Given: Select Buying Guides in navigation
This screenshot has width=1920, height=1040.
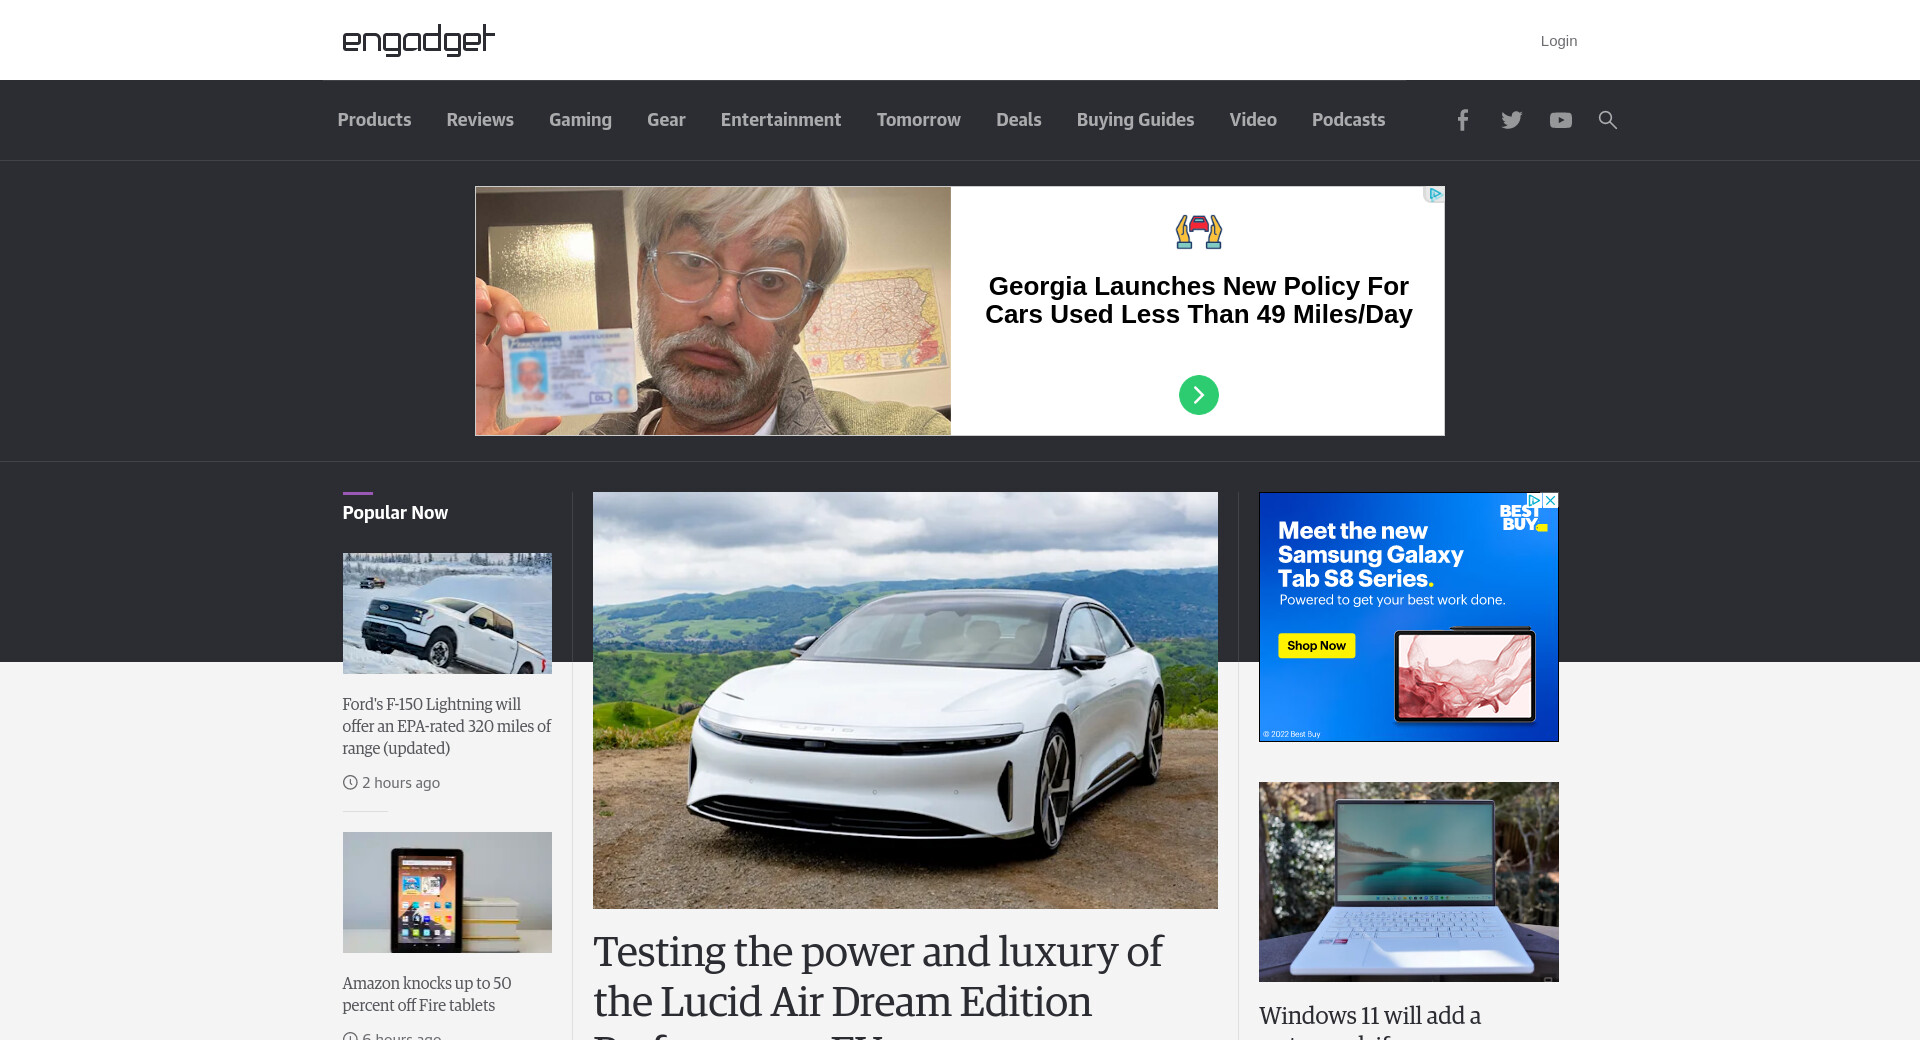Looking at the screenshot, I should tap(1135, 120).
